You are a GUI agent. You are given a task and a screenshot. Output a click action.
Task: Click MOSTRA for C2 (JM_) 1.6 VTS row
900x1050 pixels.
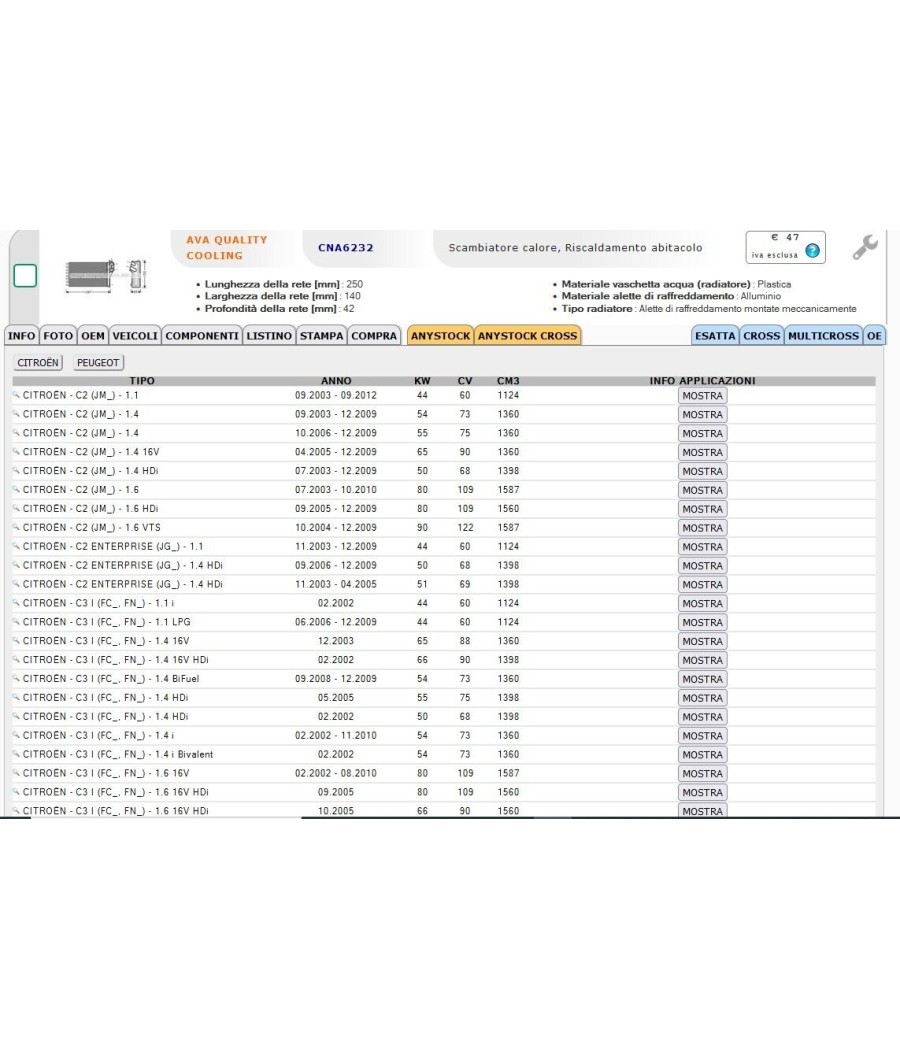702,528
